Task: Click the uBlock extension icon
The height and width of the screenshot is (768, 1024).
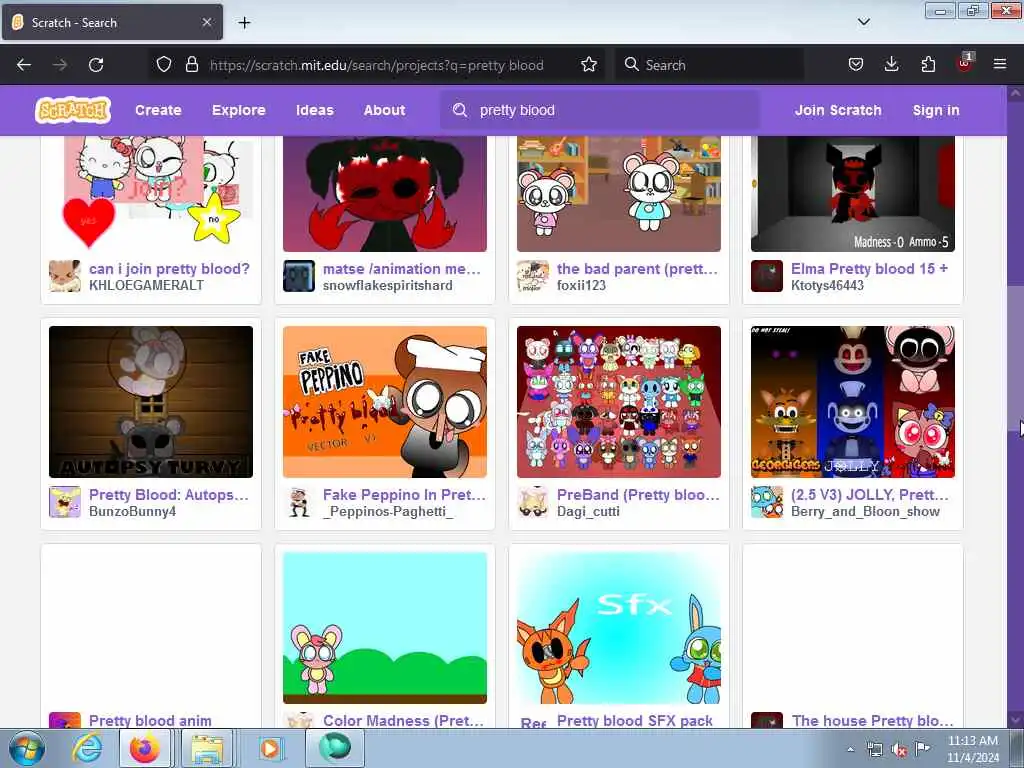Action: 964,63
